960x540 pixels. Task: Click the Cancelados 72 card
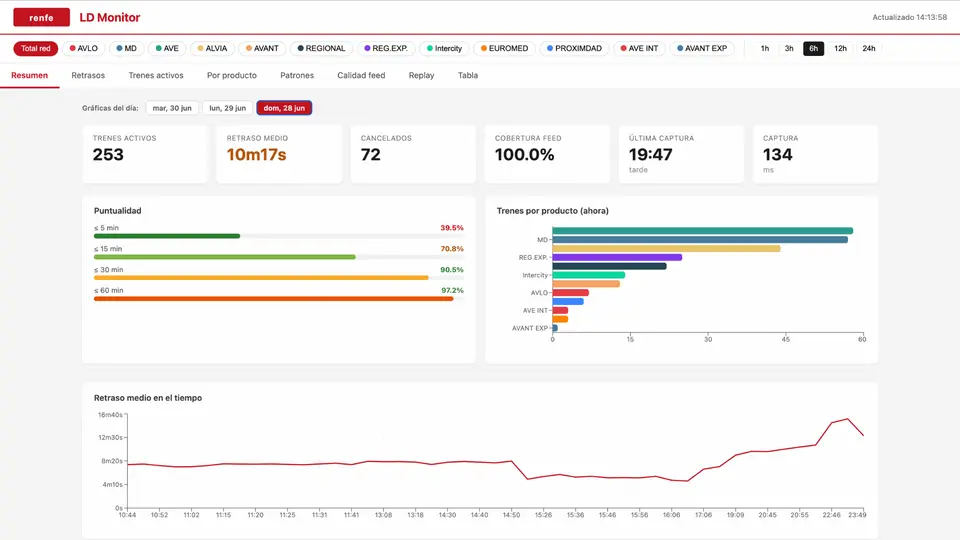point(413,154)
